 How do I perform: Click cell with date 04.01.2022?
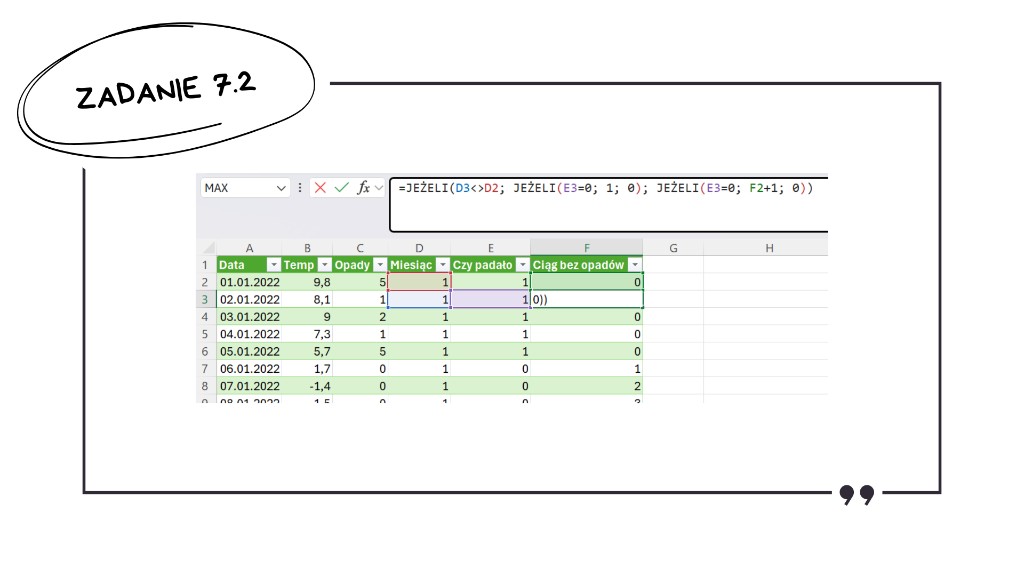(249, 334)
